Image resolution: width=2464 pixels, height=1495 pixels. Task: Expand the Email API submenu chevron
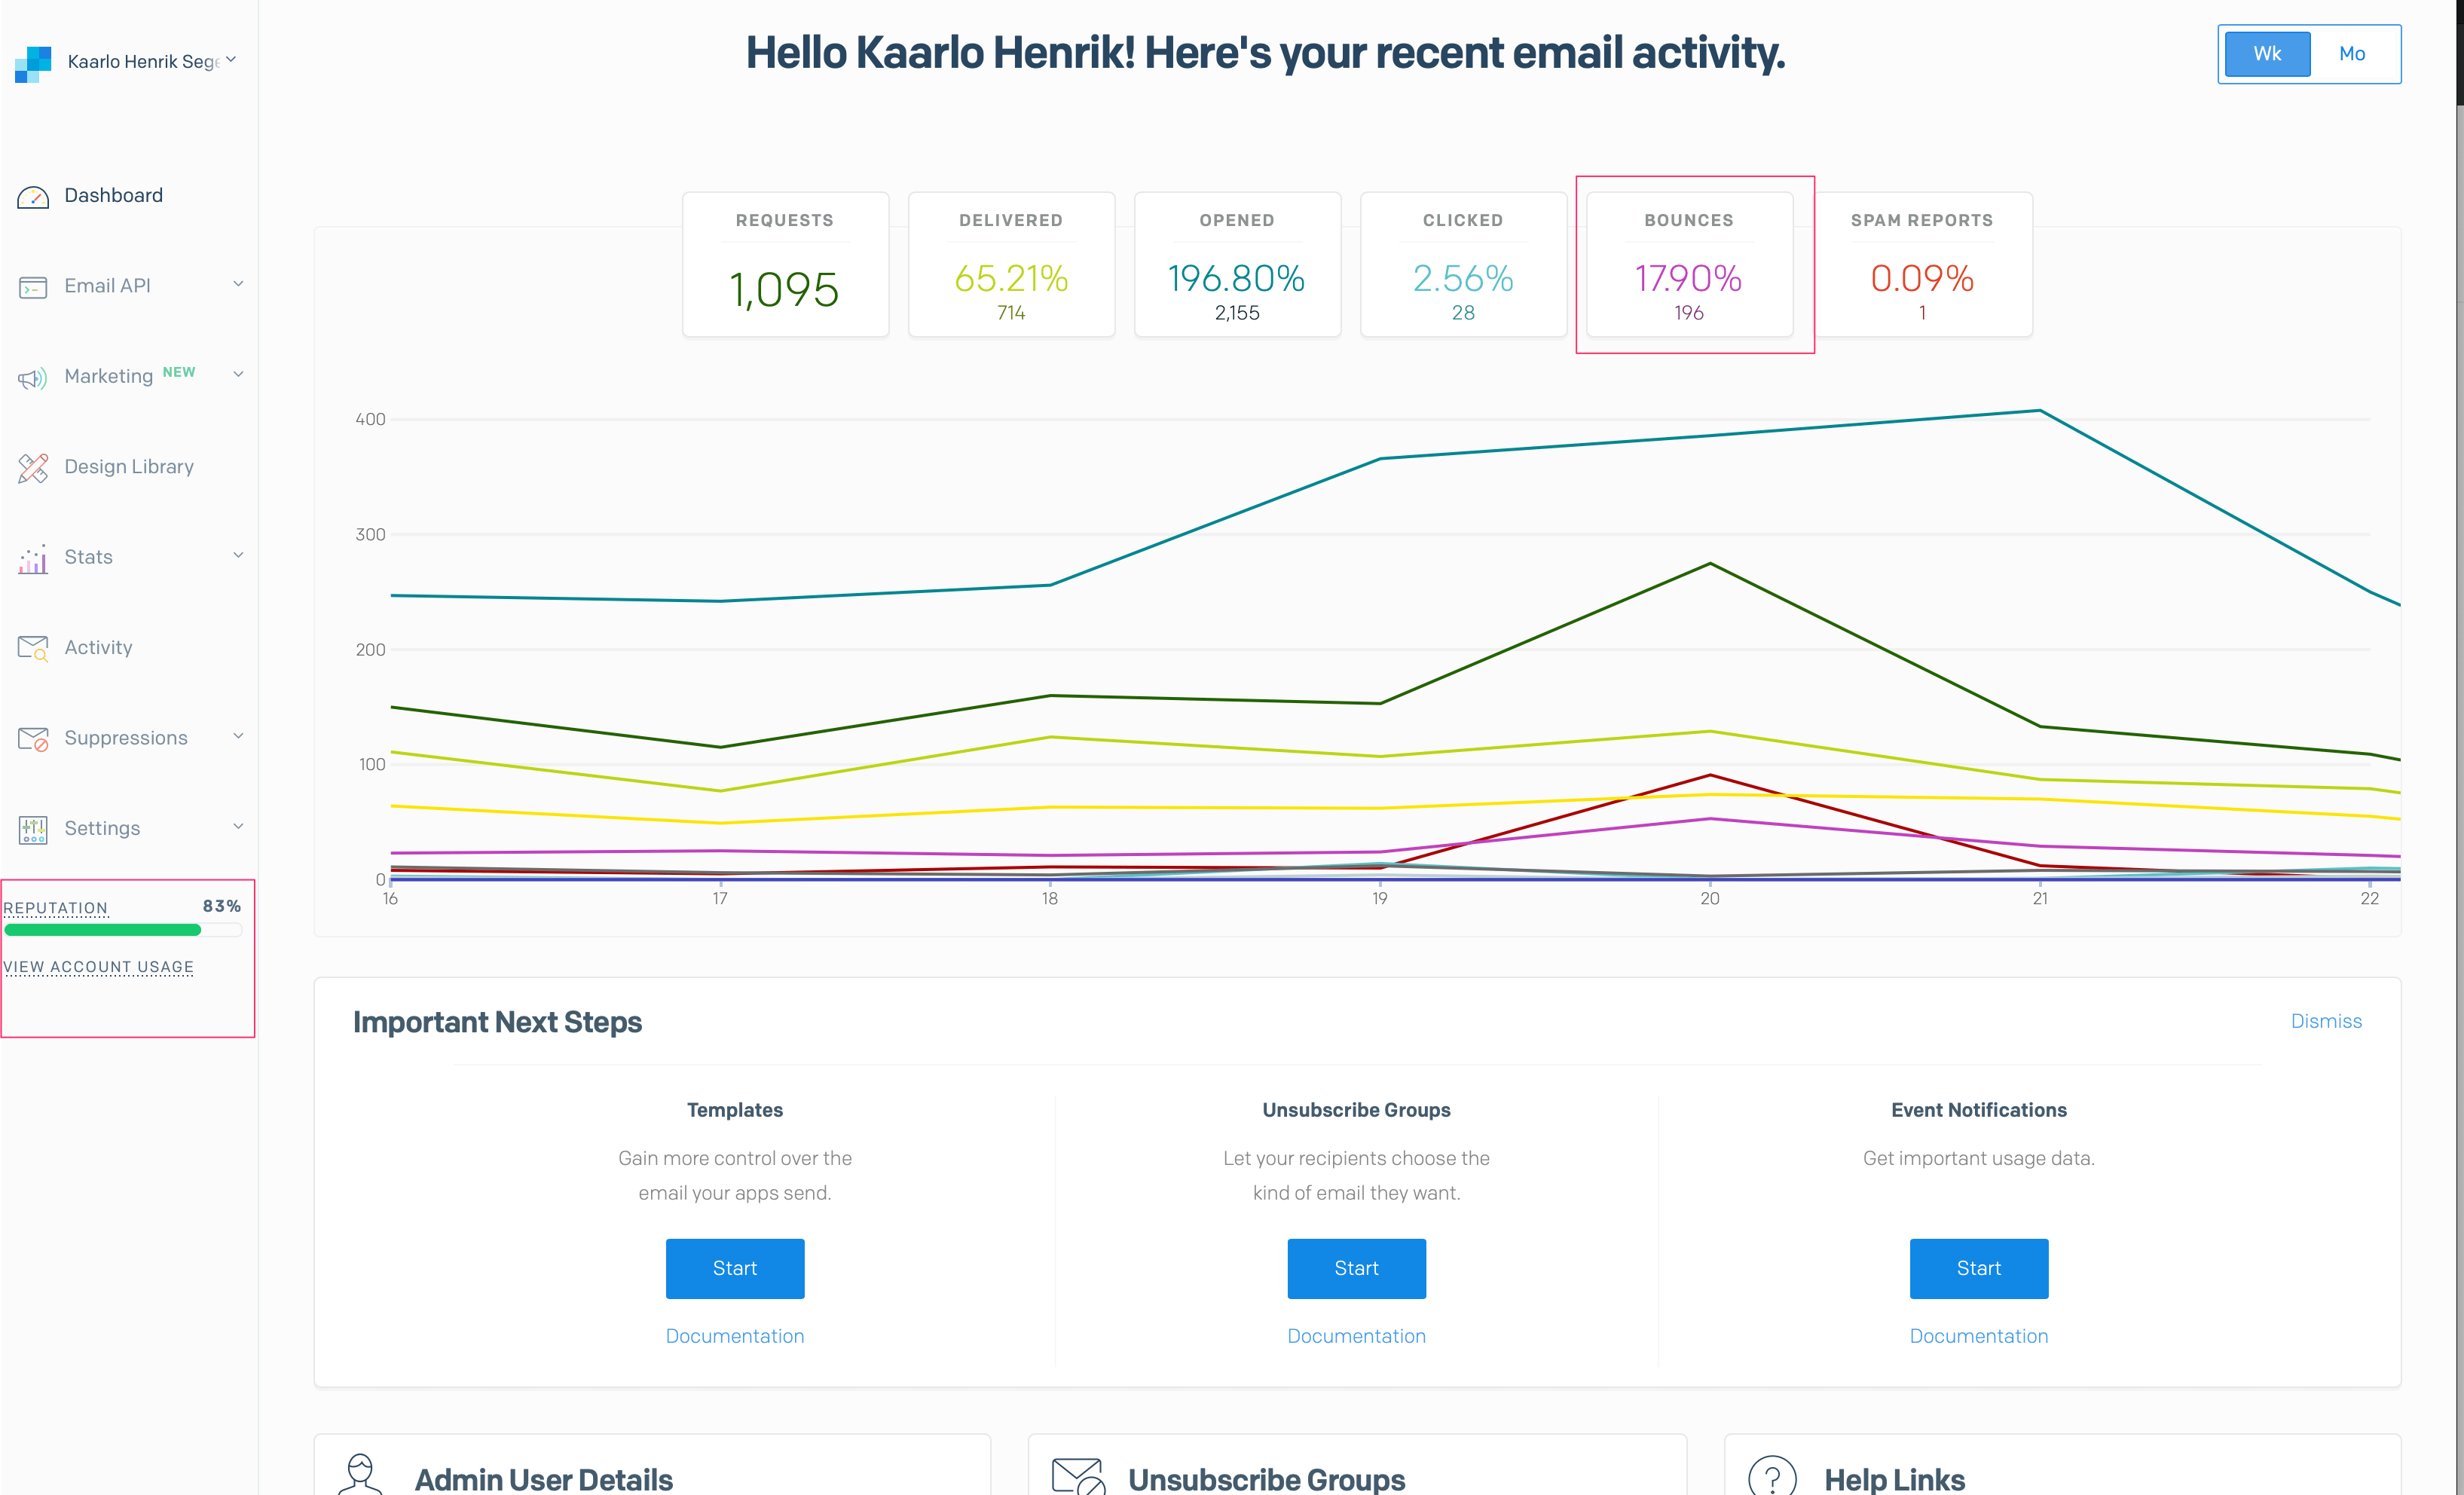click(238, 284)
